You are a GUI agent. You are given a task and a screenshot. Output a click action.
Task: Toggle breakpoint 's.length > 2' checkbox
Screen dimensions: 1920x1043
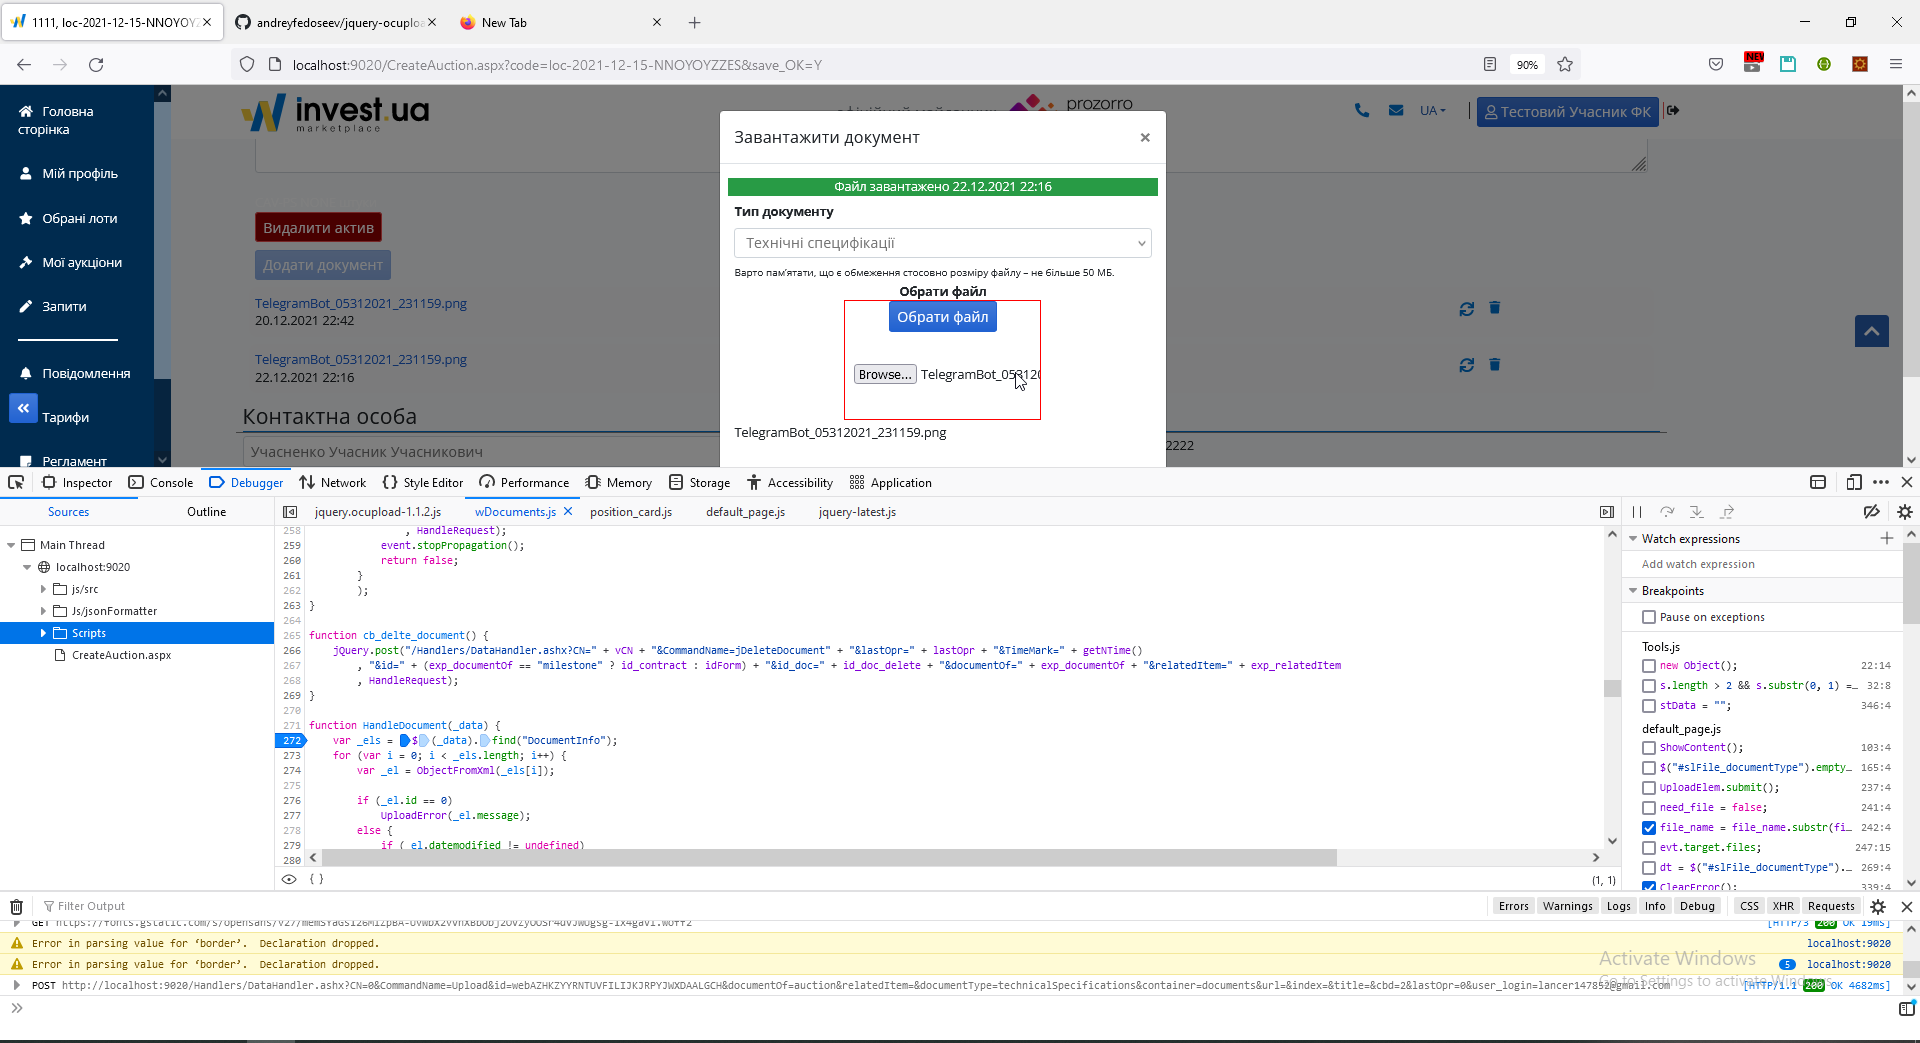[x=1649, y=686]
